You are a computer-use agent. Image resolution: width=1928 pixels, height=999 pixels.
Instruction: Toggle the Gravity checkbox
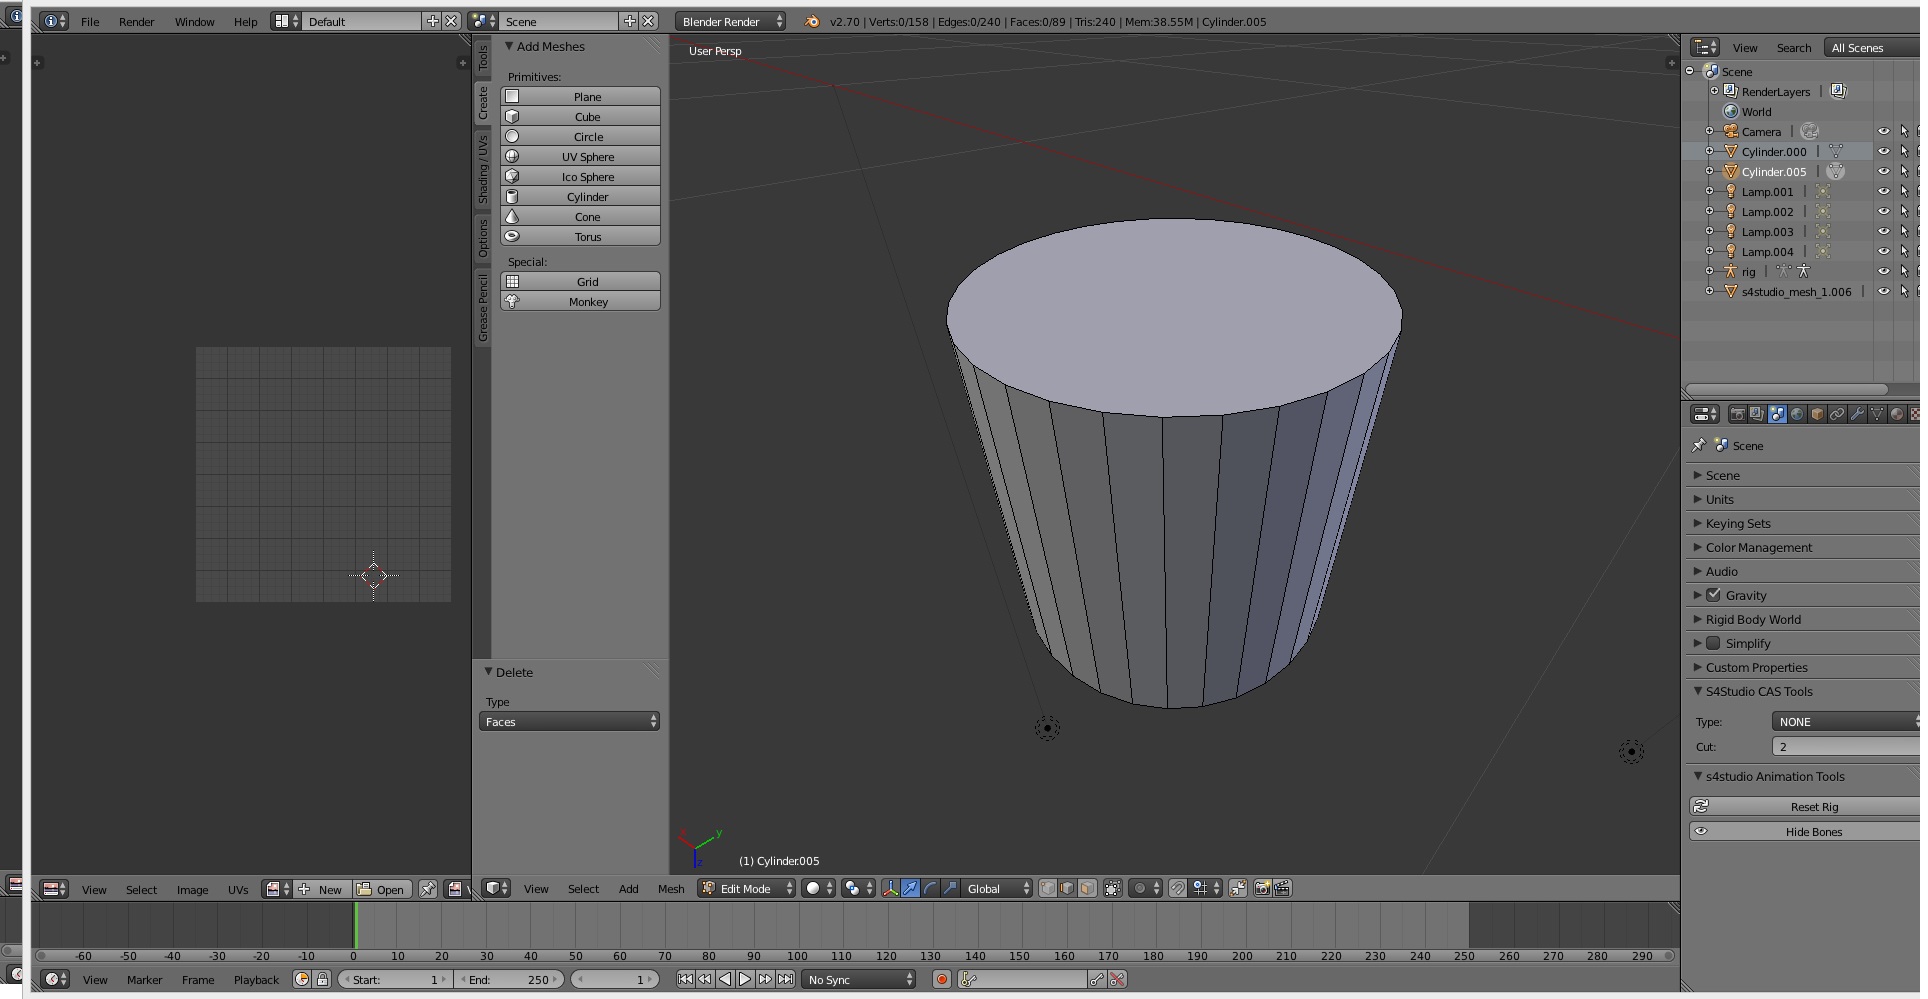[1714, 595]
